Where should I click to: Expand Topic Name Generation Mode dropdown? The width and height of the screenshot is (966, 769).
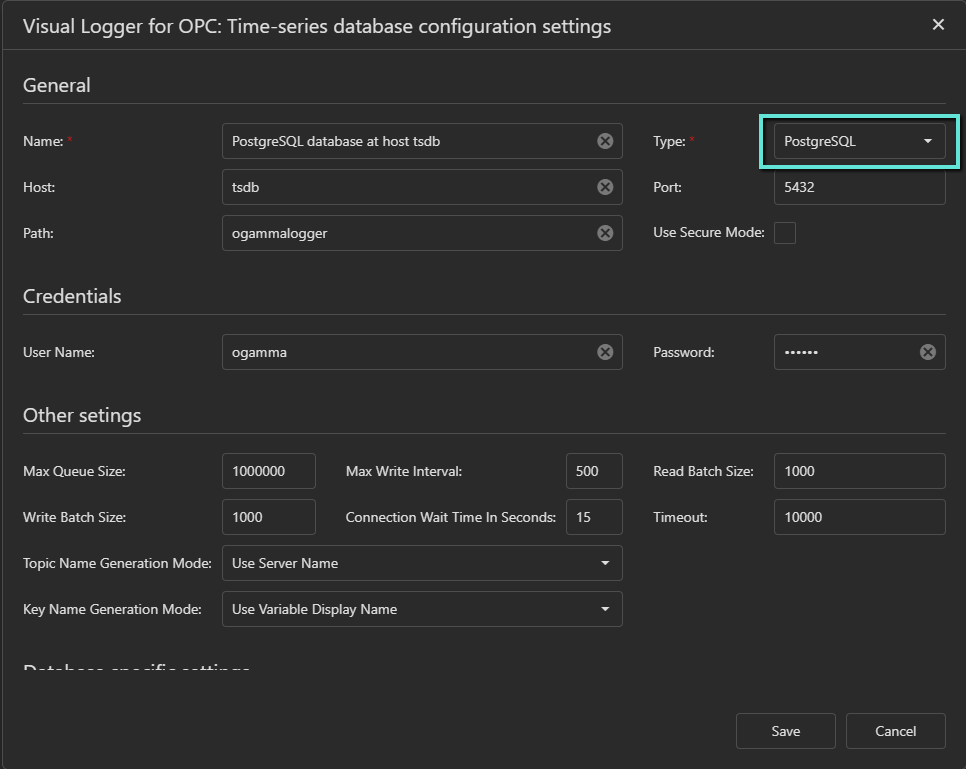(x=421, y=563)
